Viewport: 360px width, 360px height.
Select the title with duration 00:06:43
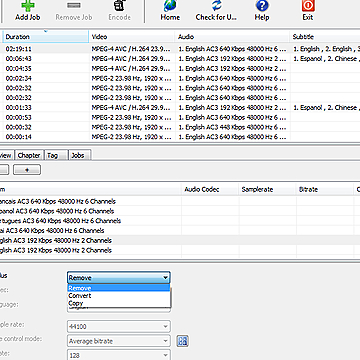[x=180, y=59]
